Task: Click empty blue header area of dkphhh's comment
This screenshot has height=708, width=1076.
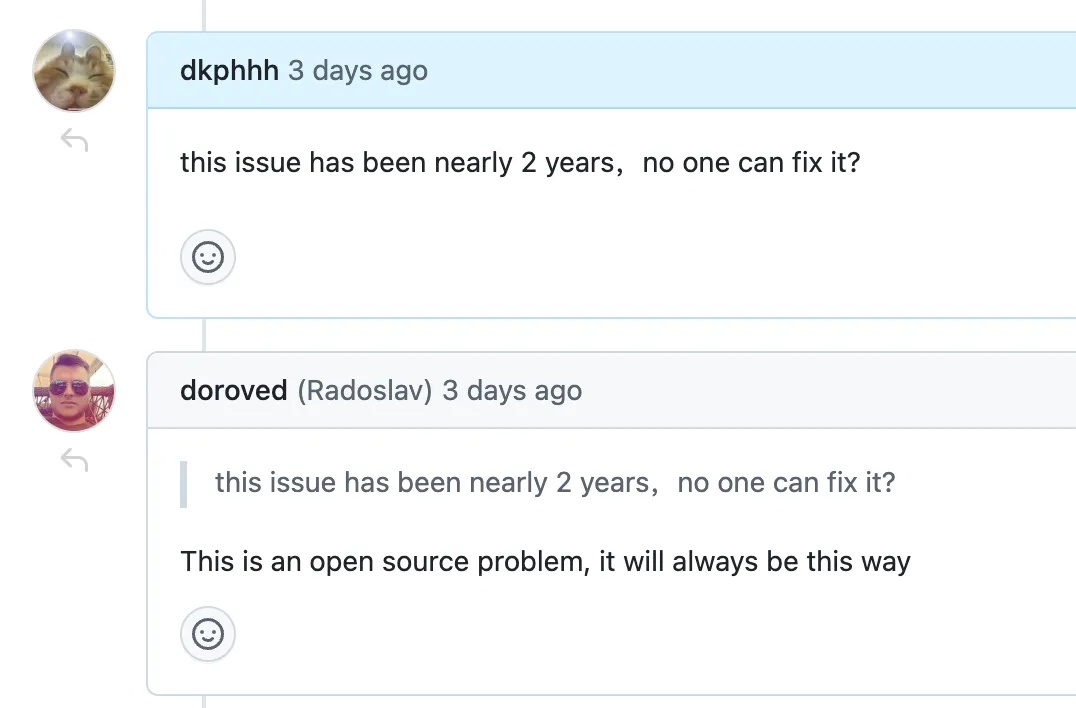Action: tap(750, 71)
